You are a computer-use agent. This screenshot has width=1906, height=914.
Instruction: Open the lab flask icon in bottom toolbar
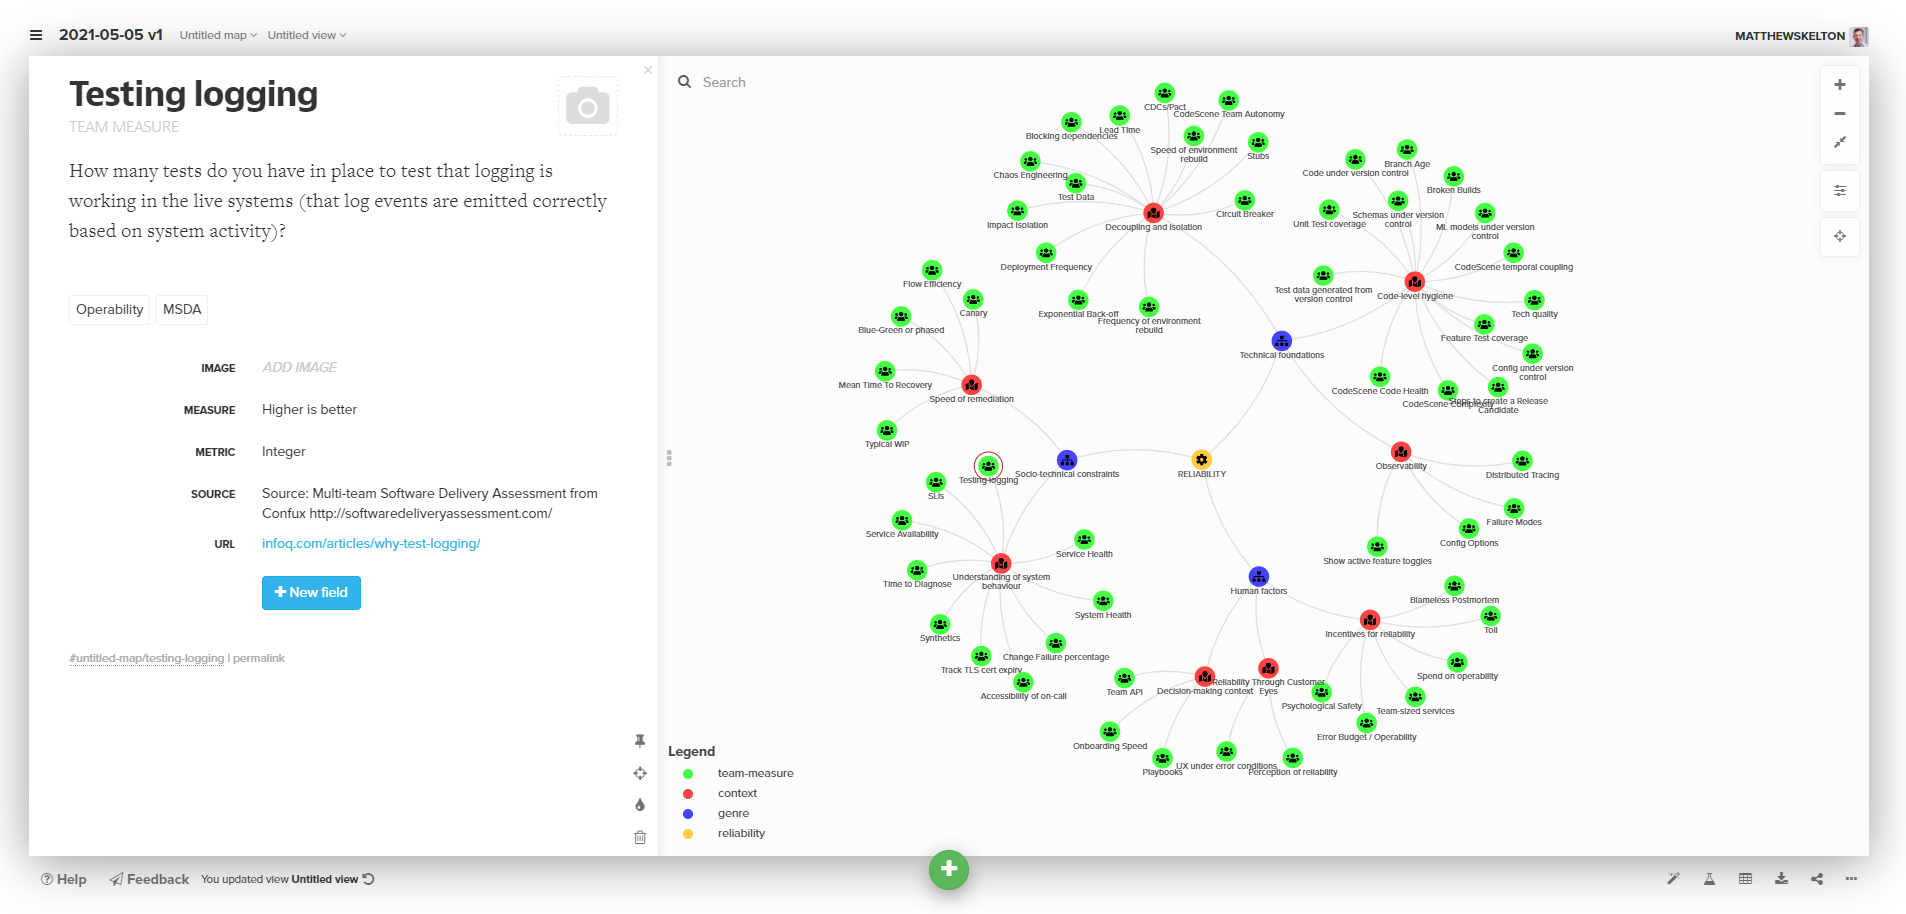tap(1709, 879)
